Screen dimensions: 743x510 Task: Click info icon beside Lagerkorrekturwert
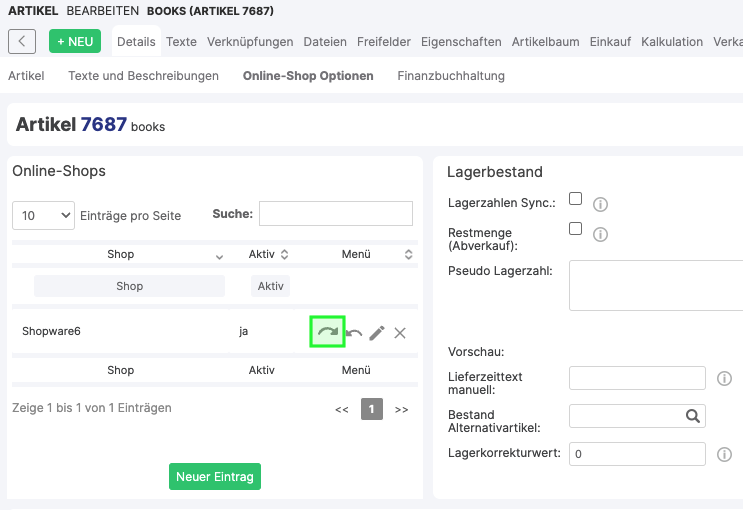tap(725, 455)
